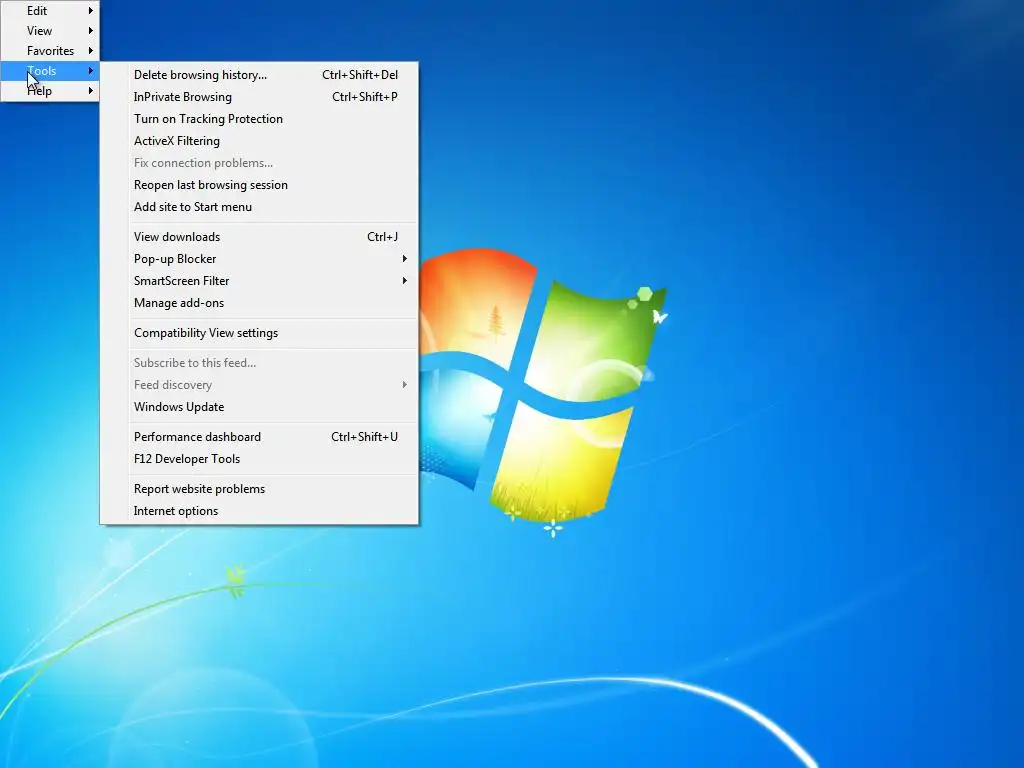The height and width of the screenshot is (768, 1024).
Task: Open the Help menu
Action: 50,91
